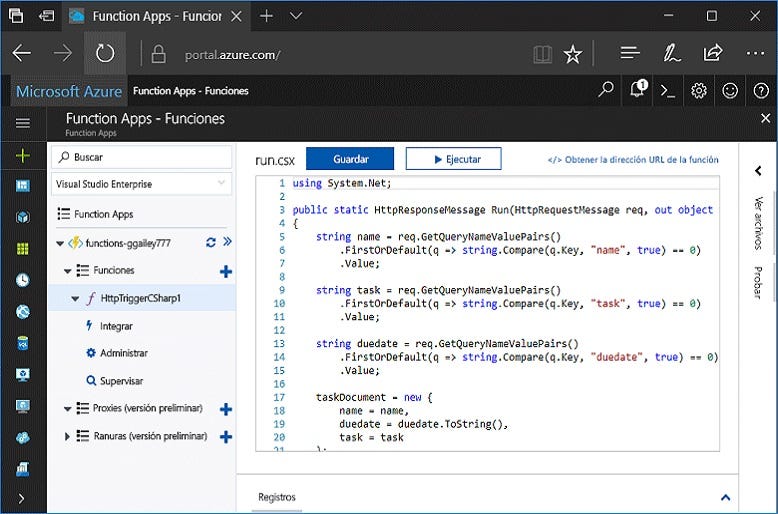The image size is (778, 514).
Task: Open the Hub lines icon in Edge
Action: 630,53
